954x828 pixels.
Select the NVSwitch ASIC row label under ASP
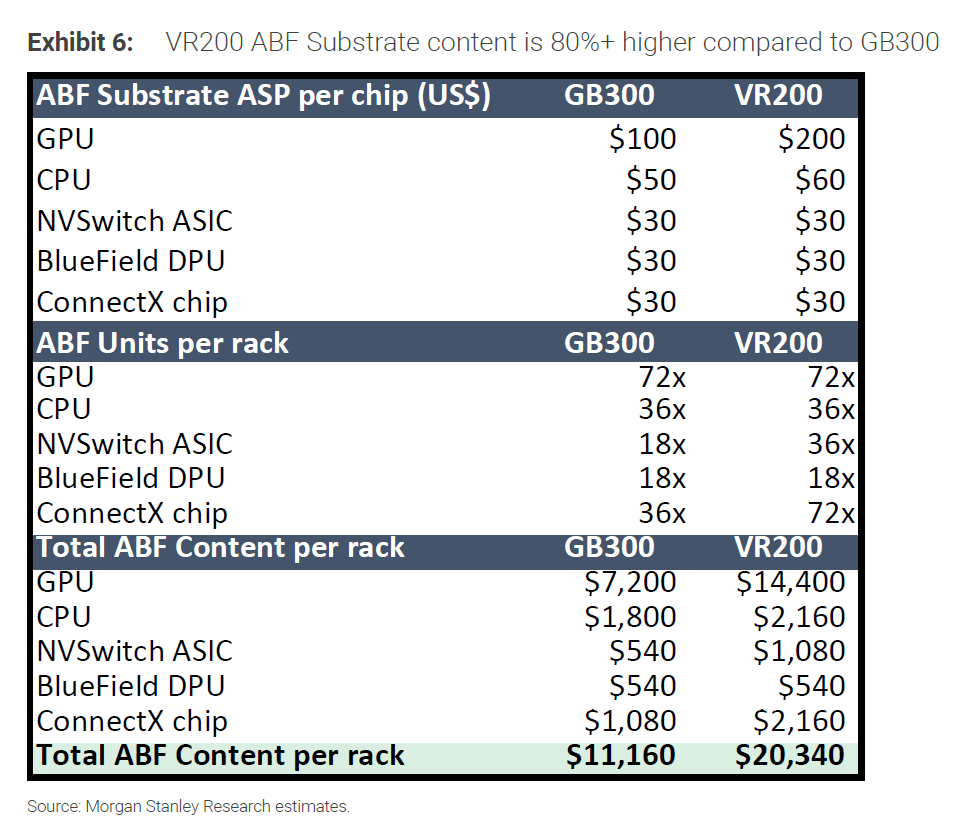tap(134, 221)
